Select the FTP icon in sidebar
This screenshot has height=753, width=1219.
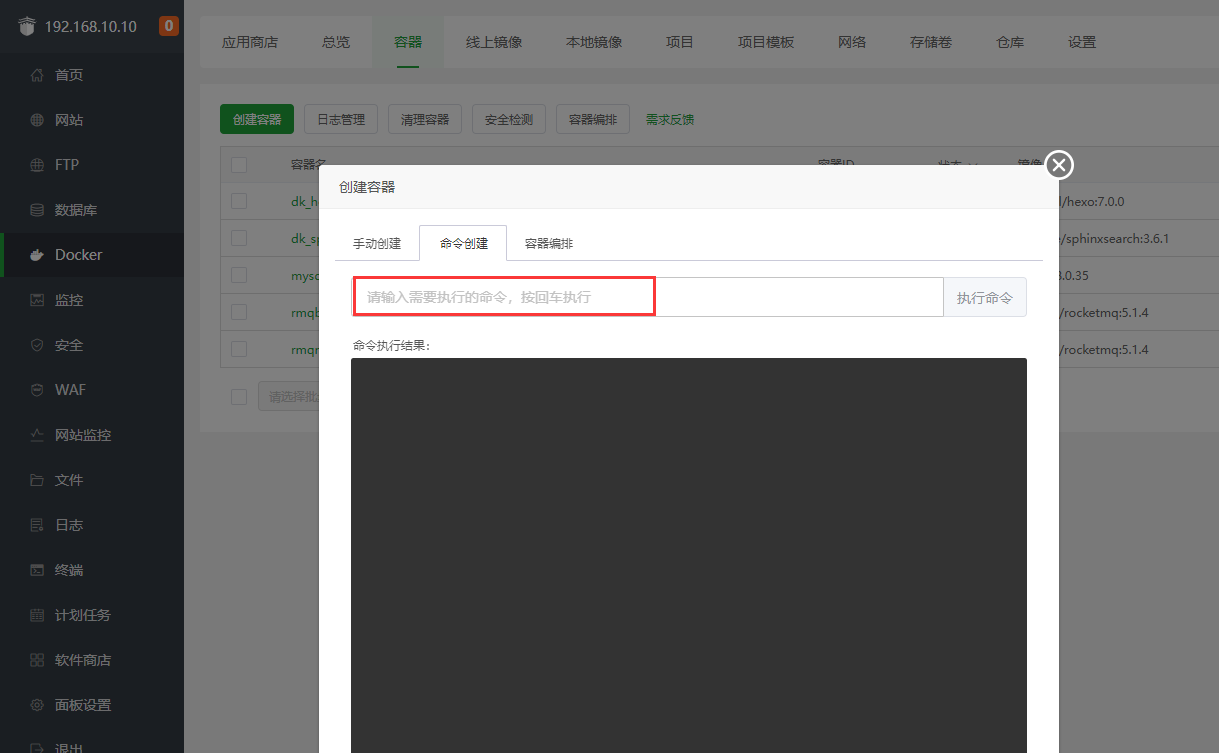tap(37, 165)
